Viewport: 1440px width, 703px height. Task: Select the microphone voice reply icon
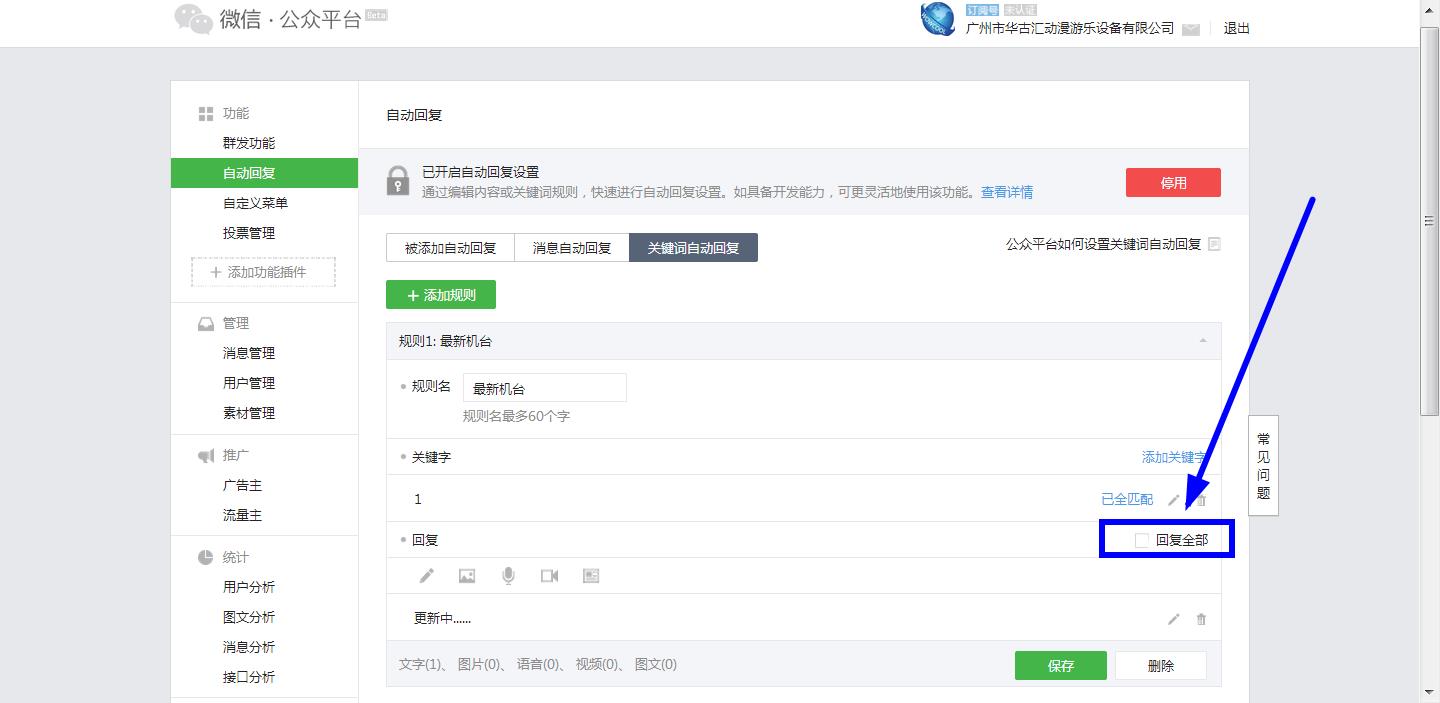pos(508,575)
